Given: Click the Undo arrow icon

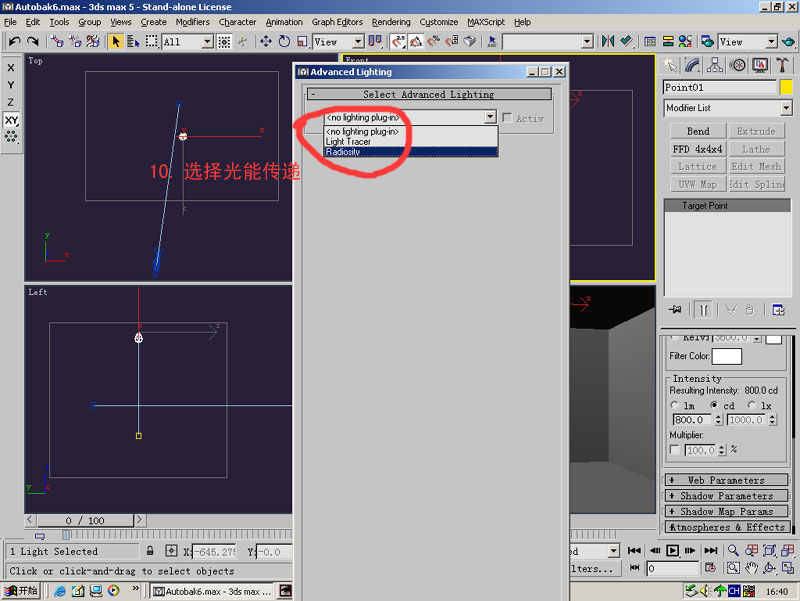Looking at the screenshot, I should pos(14,41).
